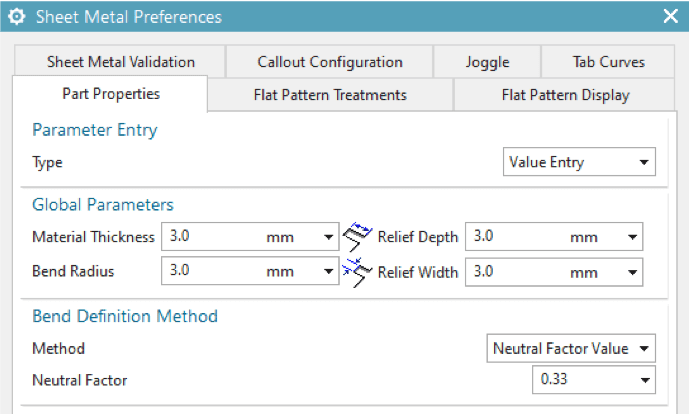The width and height of the screenshot is (689, 414).
Task: Open Bend Radius unit dropdown arrow
Action: (x=329, y=271)
